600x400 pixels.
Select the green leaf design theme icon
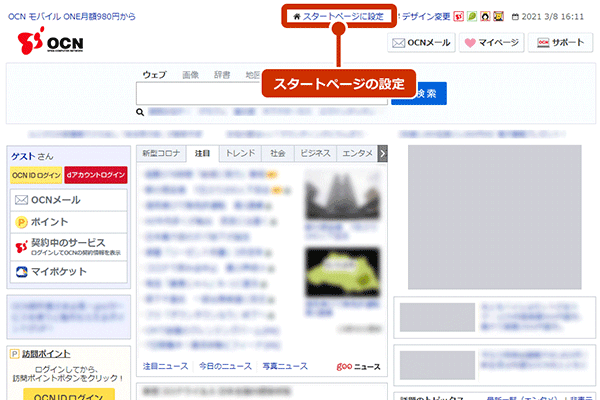point(472,16)
